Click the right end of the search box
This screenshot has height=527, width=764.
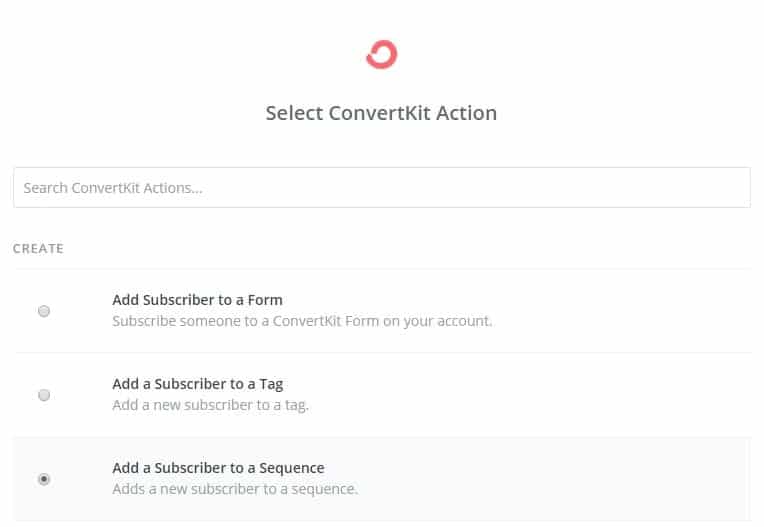(x=731, y=188)
